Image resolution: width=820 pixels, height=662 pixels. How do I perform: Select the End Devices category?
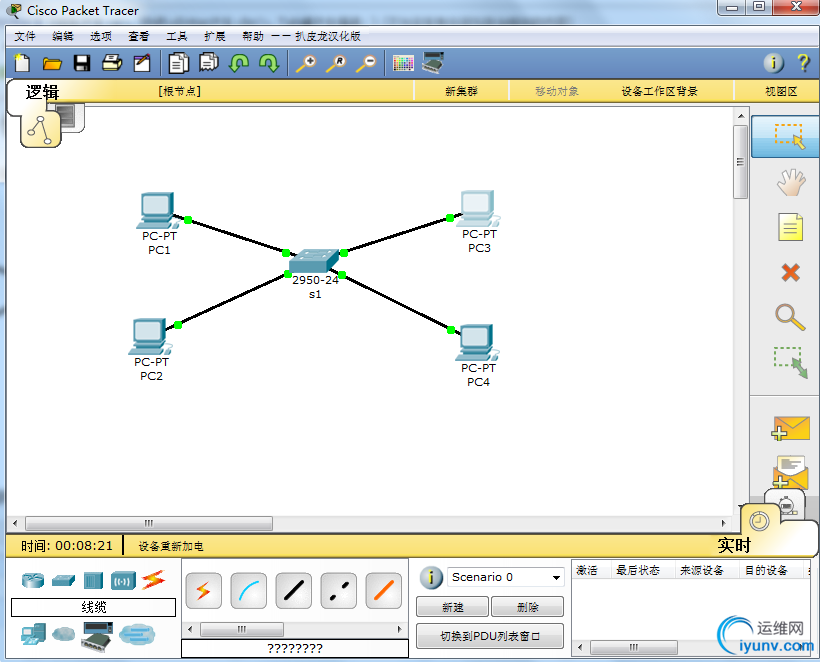(33, 634)
